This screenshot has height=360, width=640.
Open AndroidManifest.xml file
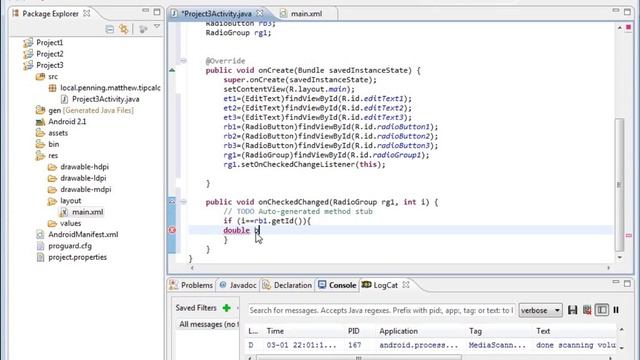[83, 235]
